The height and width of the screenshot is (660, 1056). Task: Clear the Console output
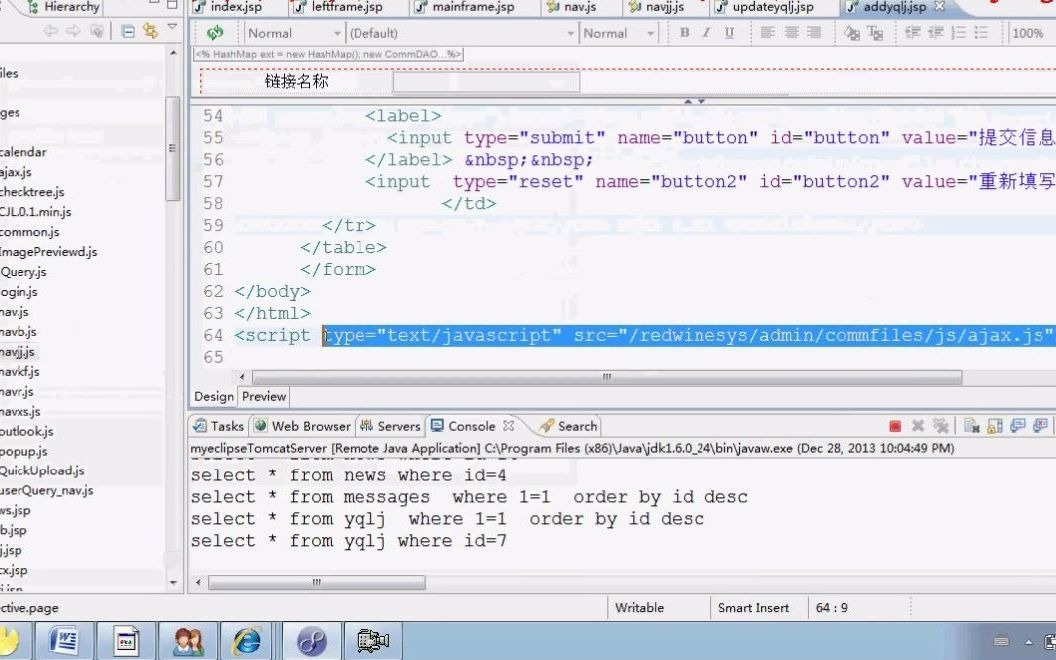pos(971,426)
